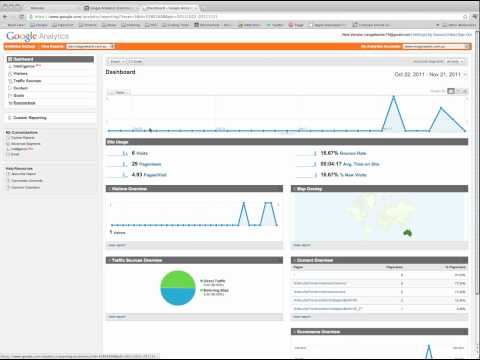Click the Visitors Overview widget header
Image resolution: width=480 pixels, height=360 pixels.
(x=194, y=189)
